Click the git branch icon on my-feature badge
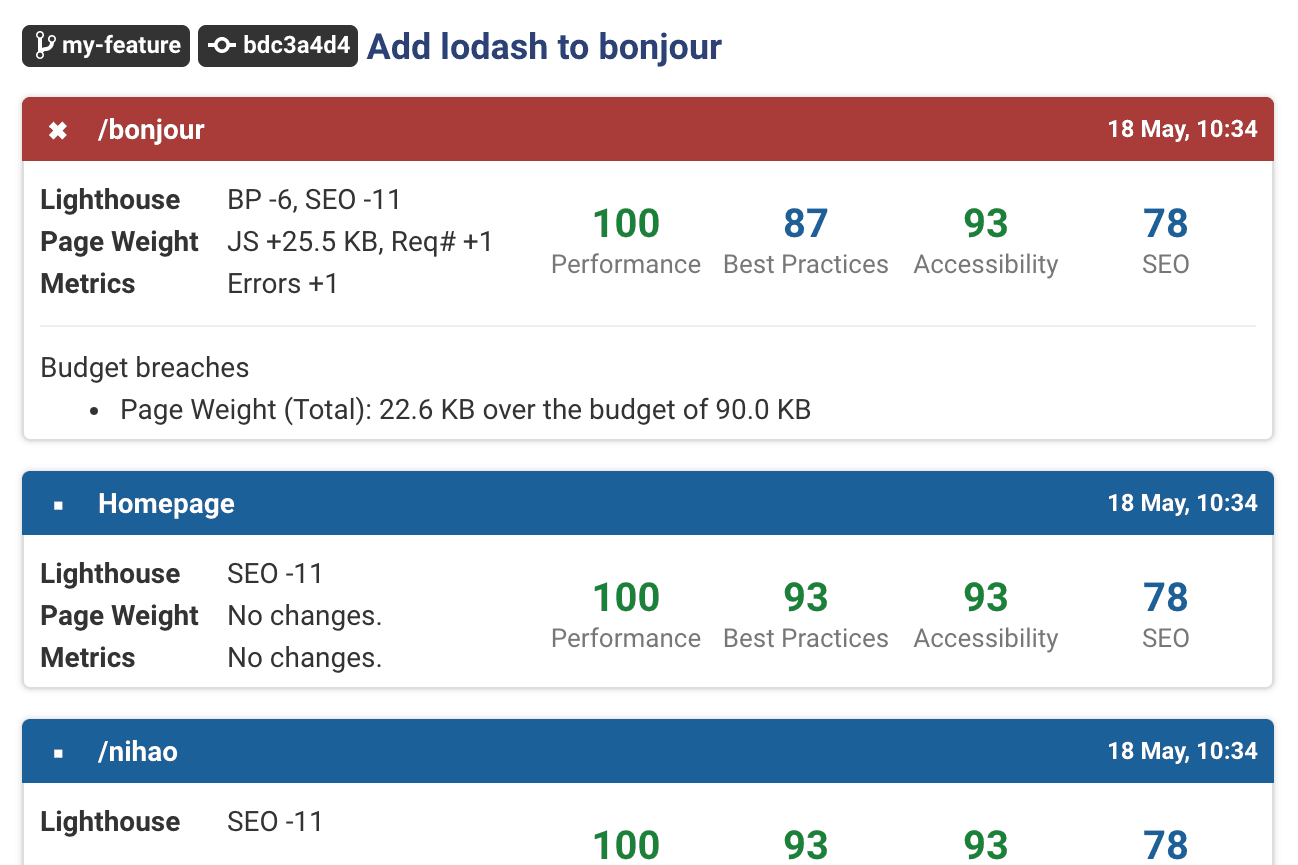The image size is (1298, 865). [44, 46]
